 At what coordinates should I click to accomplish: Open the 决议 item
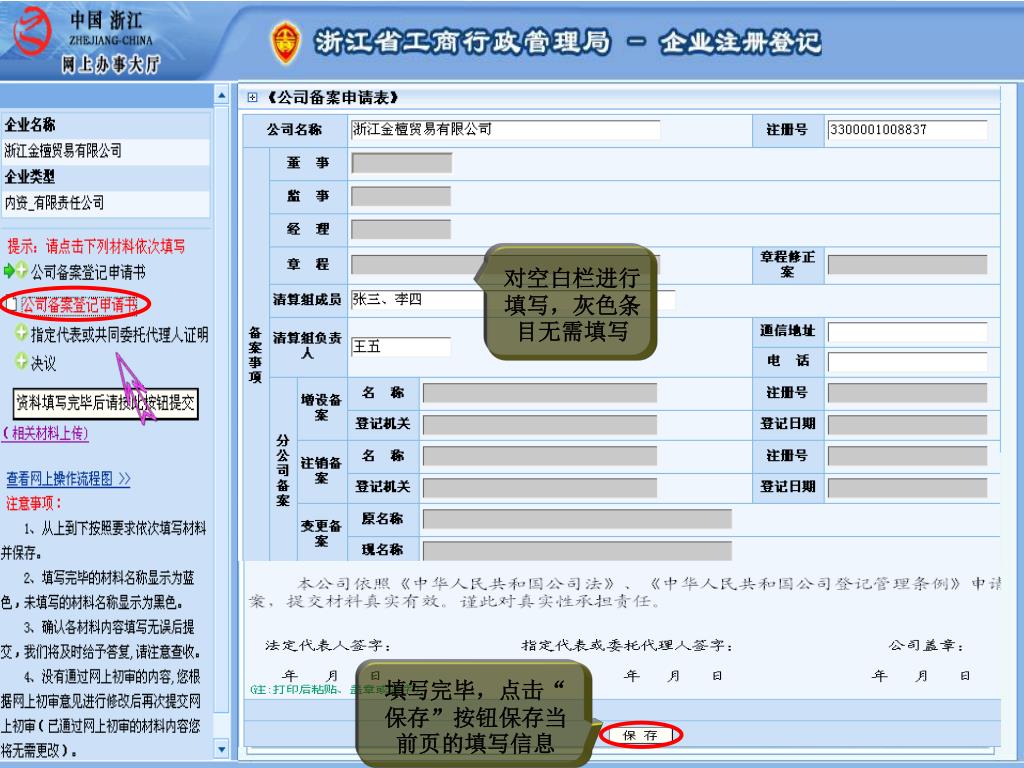click(43, 363)
